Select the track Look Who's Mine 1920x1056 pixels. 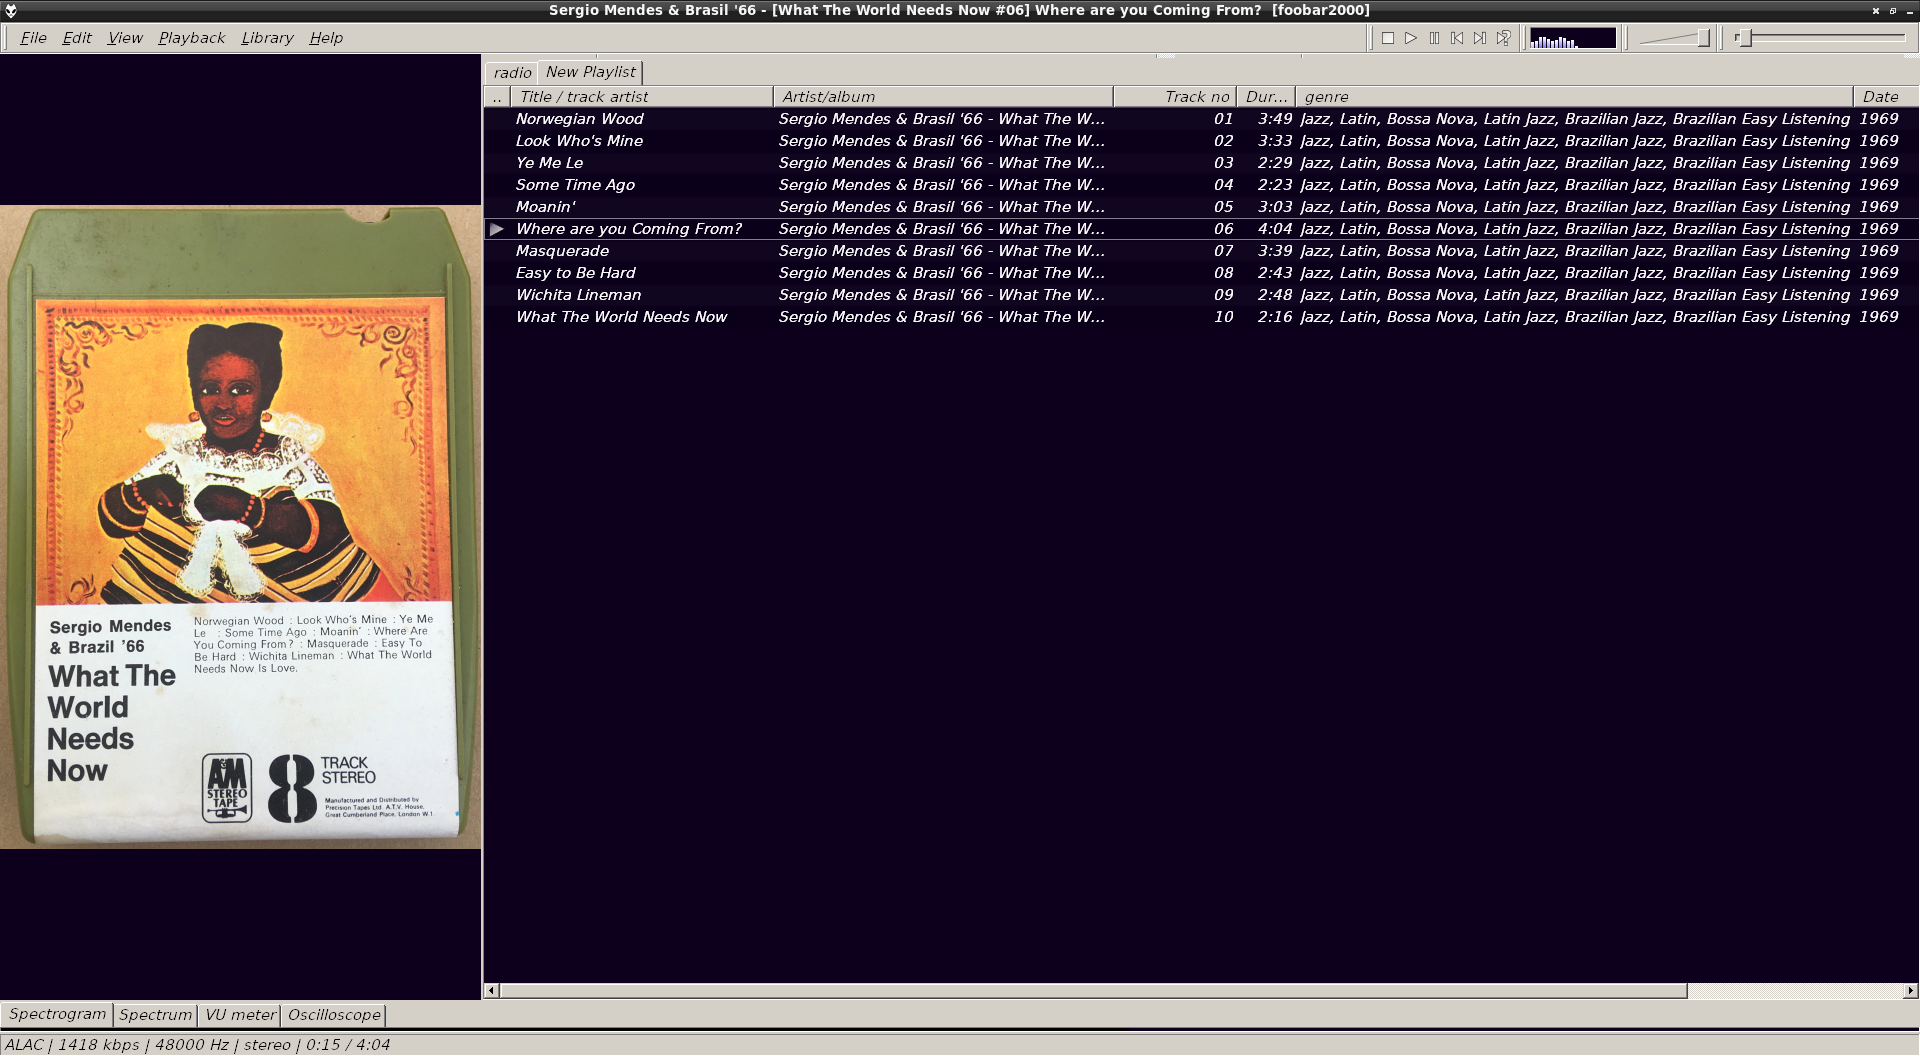(579, 141)
